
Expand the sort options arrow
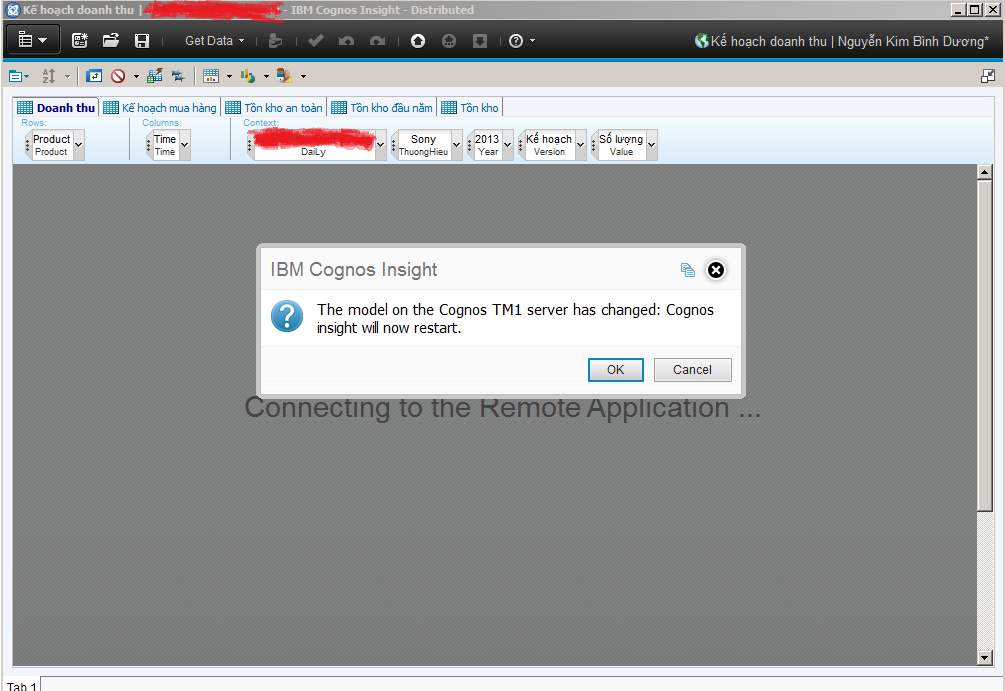67,77
